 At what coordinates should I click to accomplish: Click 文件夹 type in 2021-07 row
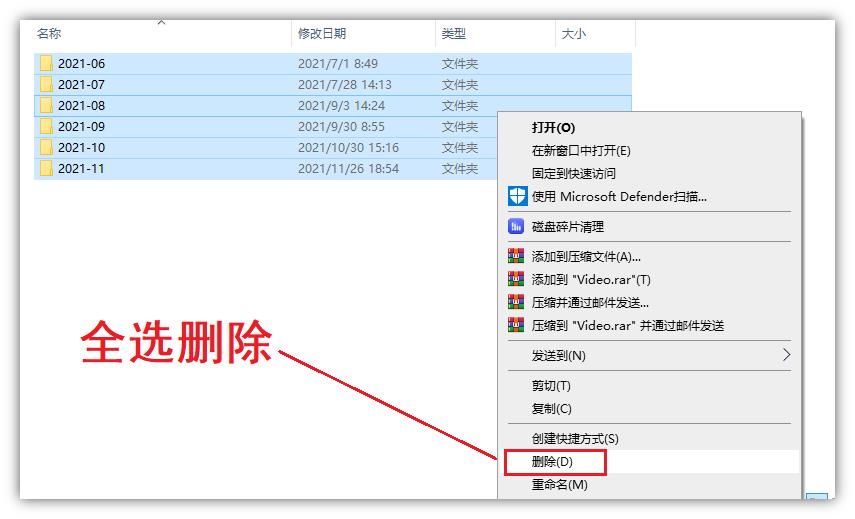click(x=460, y=85)
